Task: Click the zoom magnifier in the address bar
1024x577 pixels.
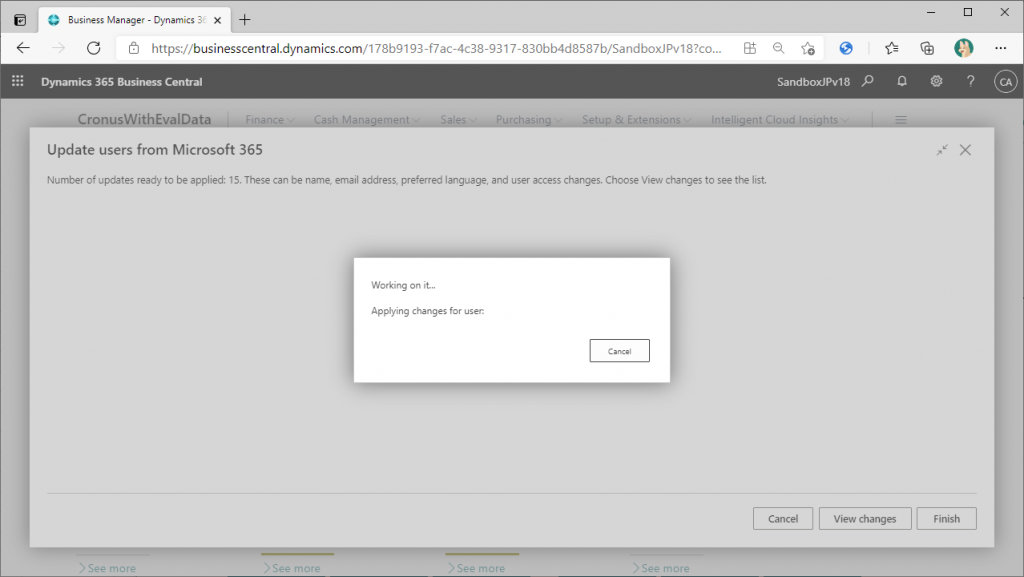Action: [x=778, y=48]
